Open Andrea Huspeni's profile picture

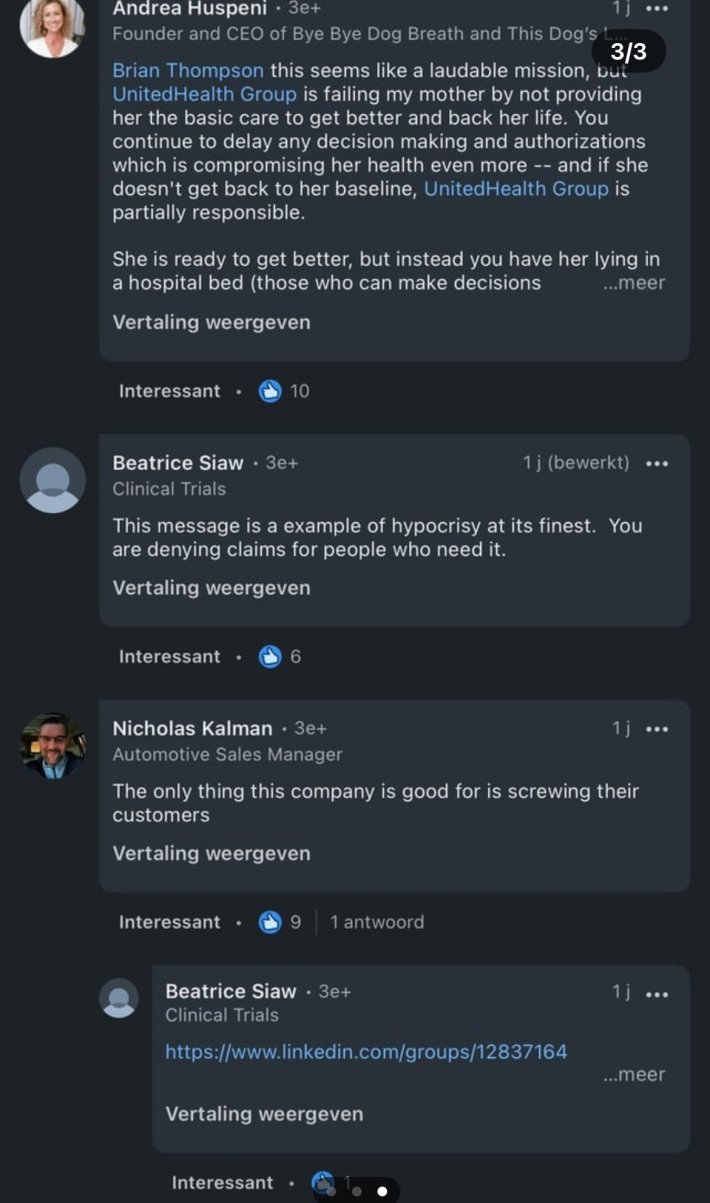[x=52, y=26]
